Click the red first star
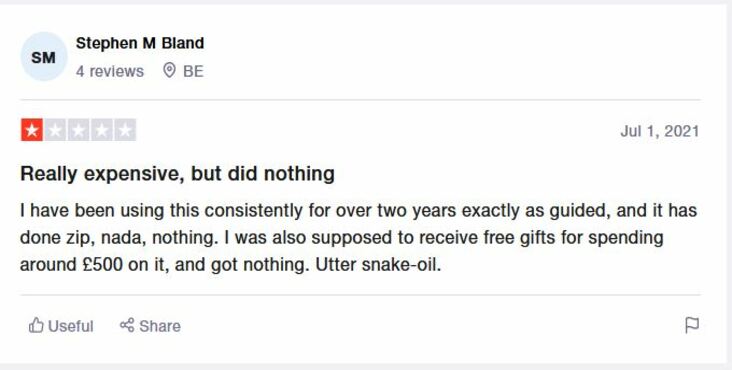Viewport: 732px width, 370px height. (32, 130)
